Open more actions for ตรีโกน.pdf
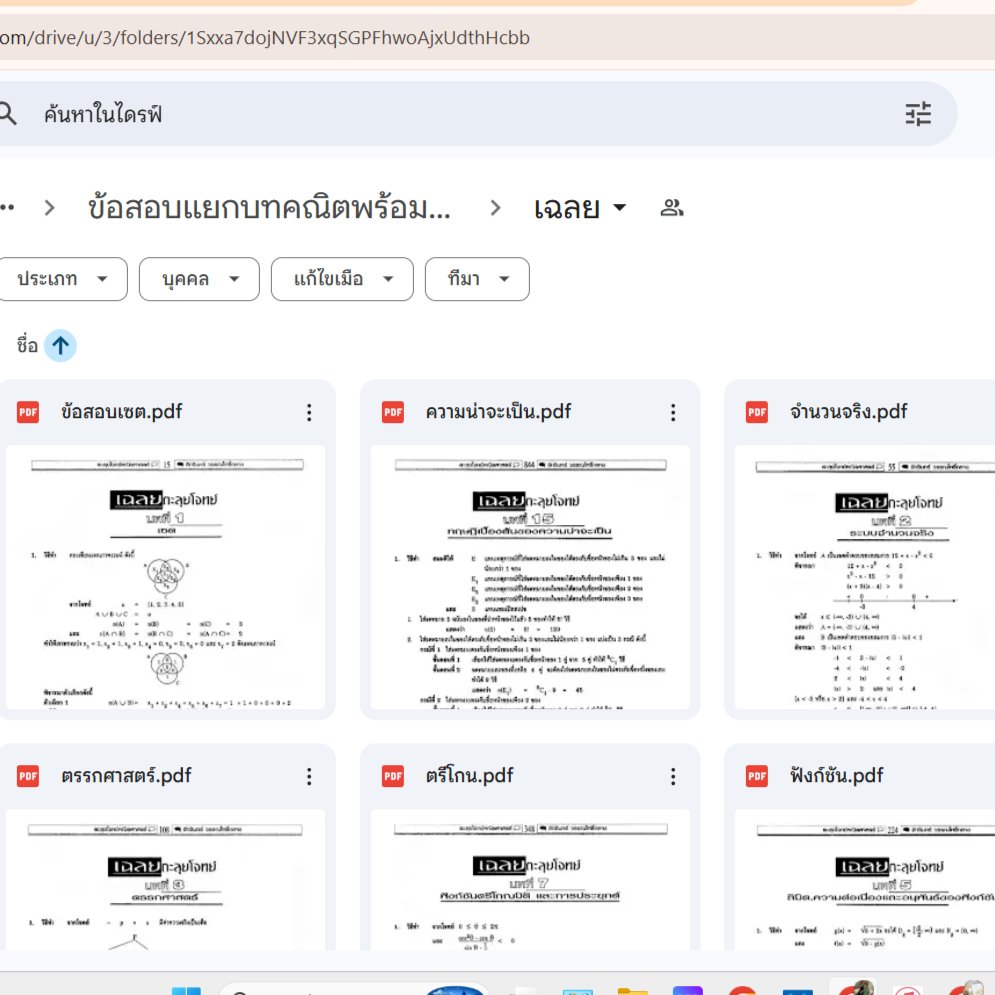The image size is (995, 995). [x=673, y=776]
